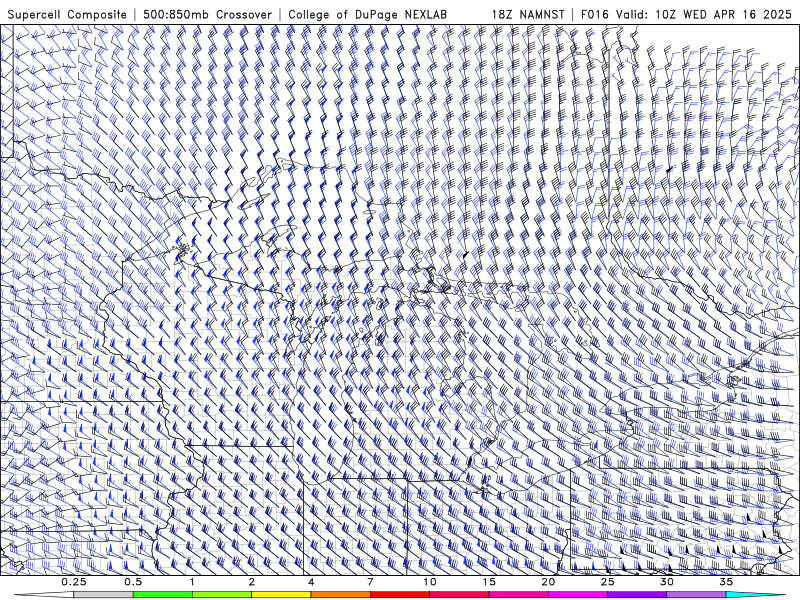Click the 0.25 legend value
800x600 pixels.
pyautogui.click(x=74, y=582)
